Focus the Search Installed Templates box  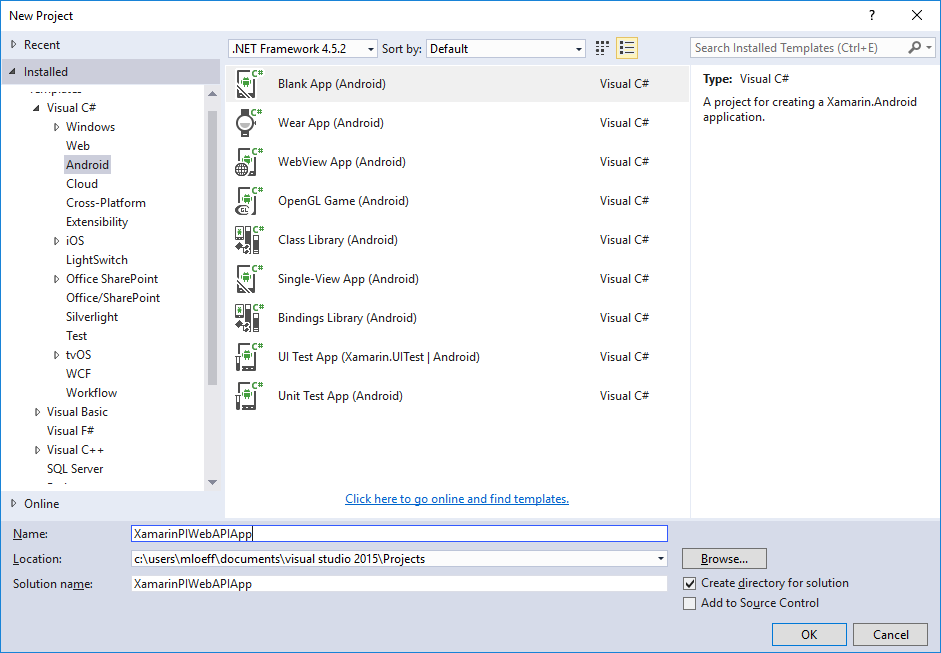point(799,47)
